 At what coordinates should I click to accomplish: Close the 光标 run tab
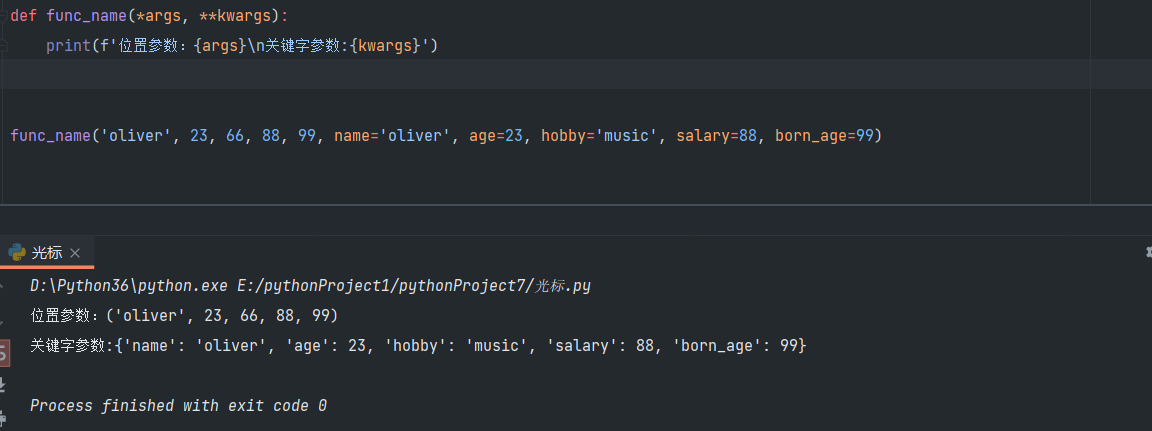[x=75, y=253]
